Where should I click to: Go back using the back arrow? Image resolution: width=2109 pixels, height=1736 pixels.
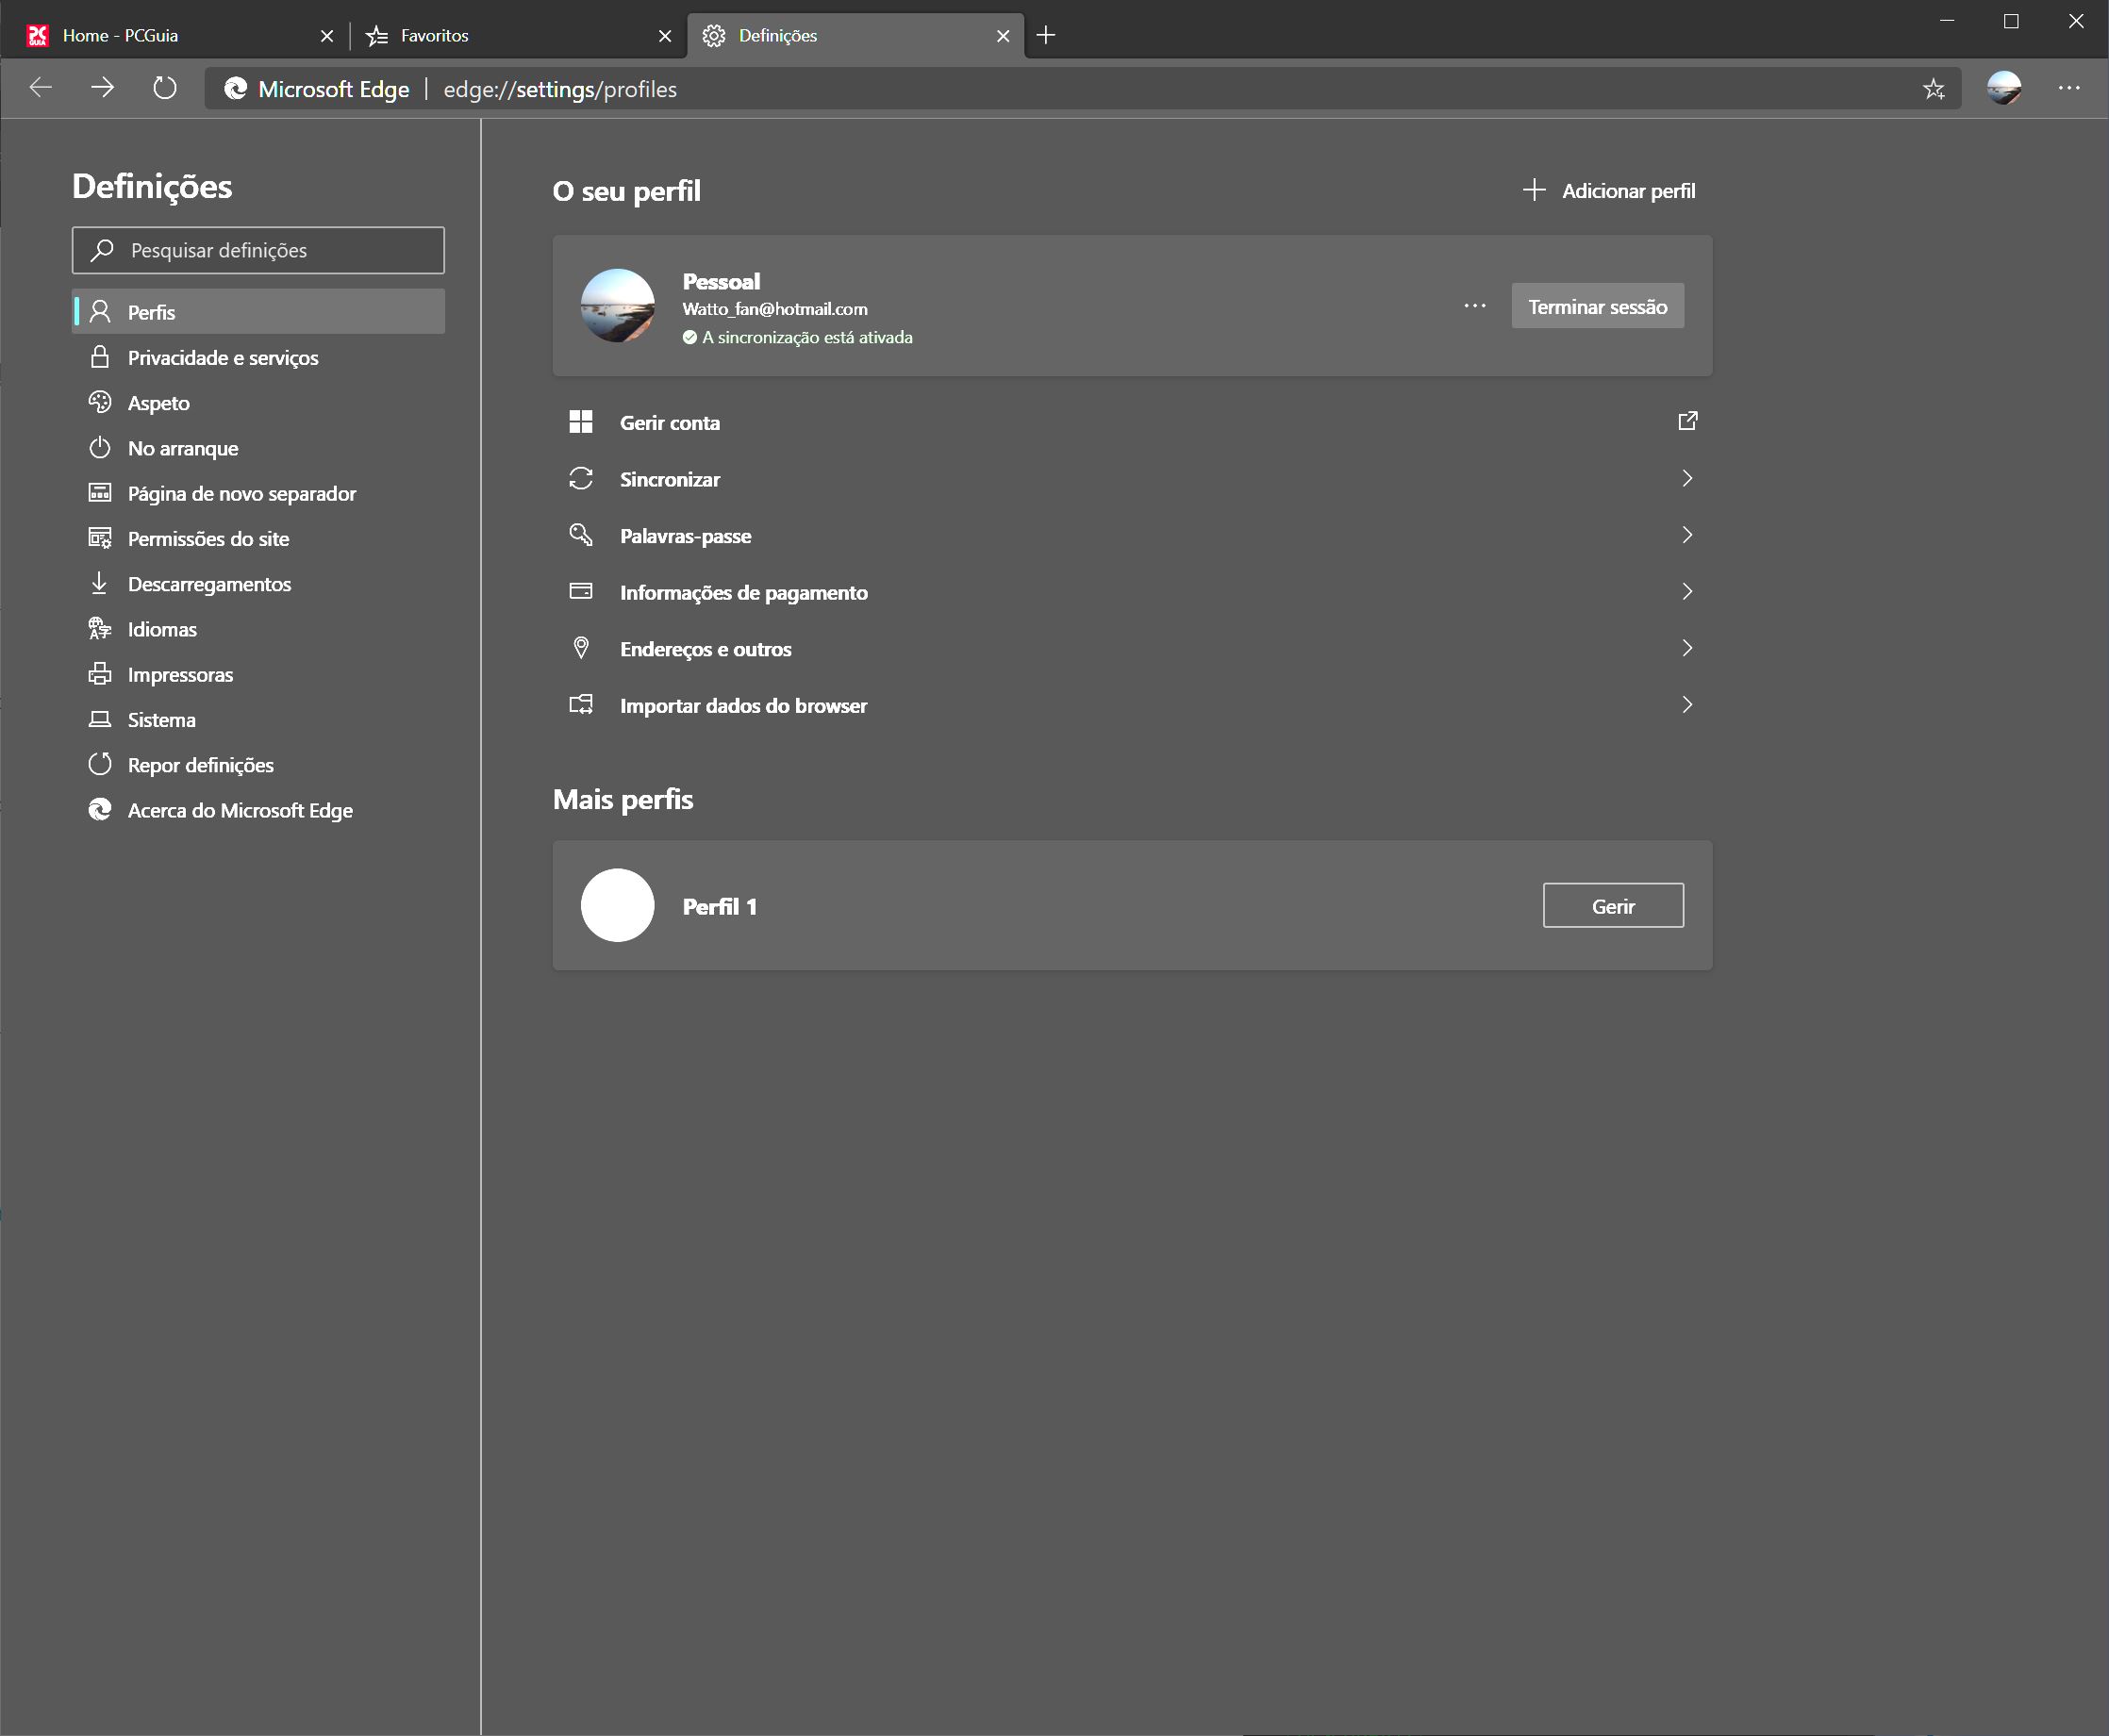(x=41, y=88)
